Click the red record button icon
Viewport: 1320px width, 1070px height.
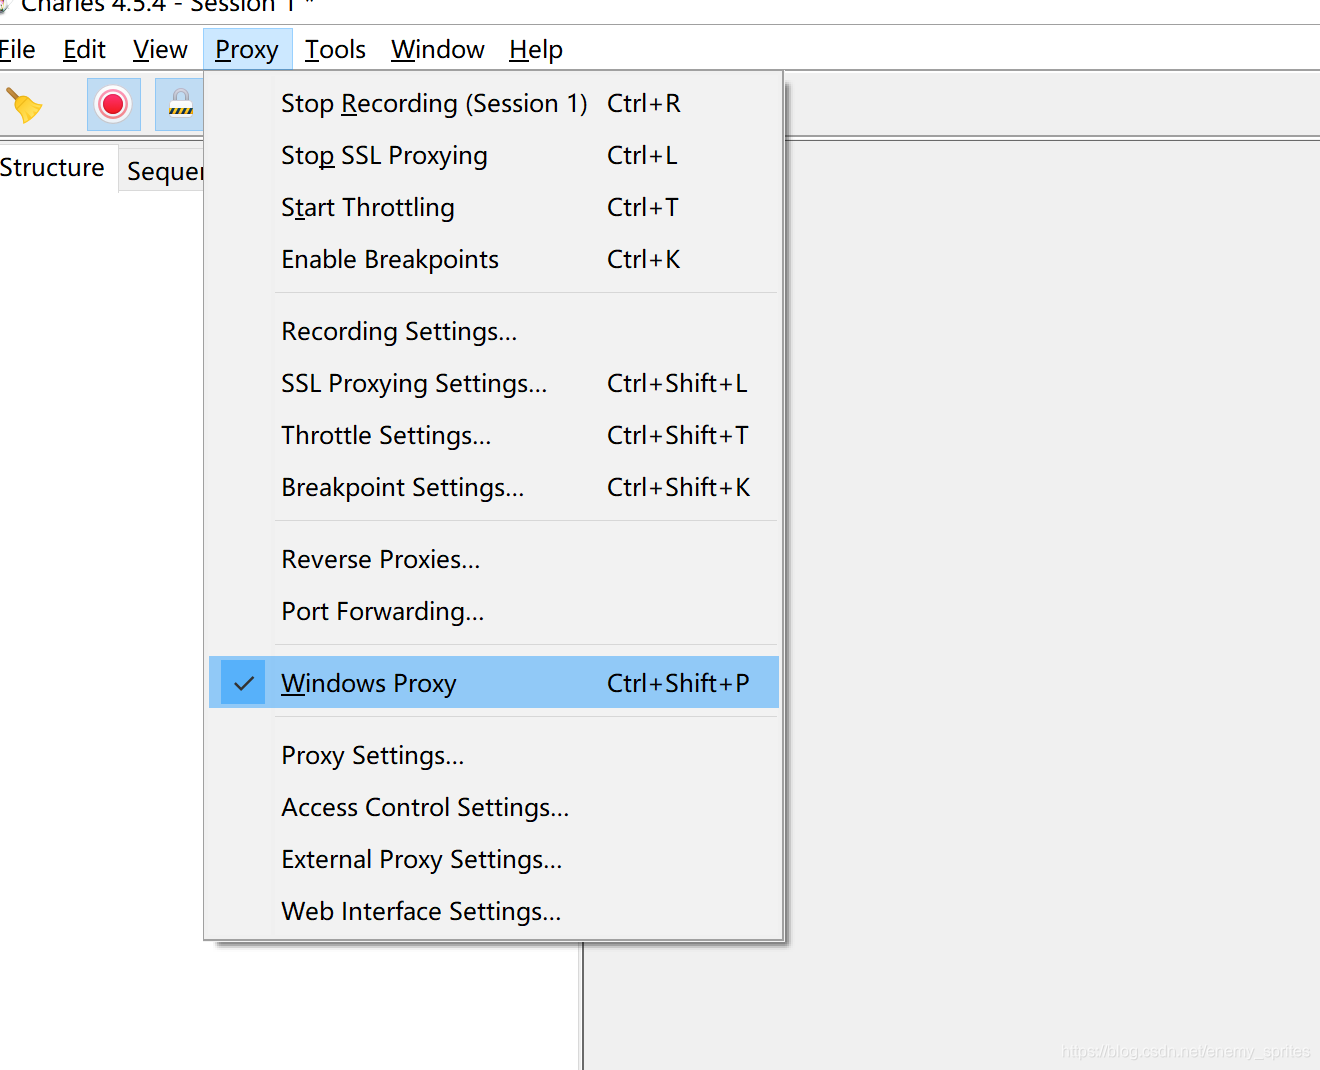(x=113, y=104)
